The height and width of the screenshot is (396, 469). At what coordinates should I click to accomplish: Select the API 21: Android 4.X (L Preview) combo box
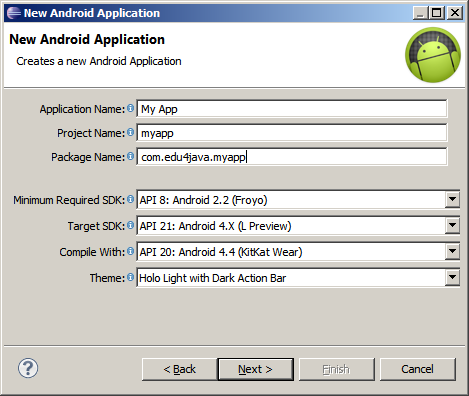pos(298,226)
